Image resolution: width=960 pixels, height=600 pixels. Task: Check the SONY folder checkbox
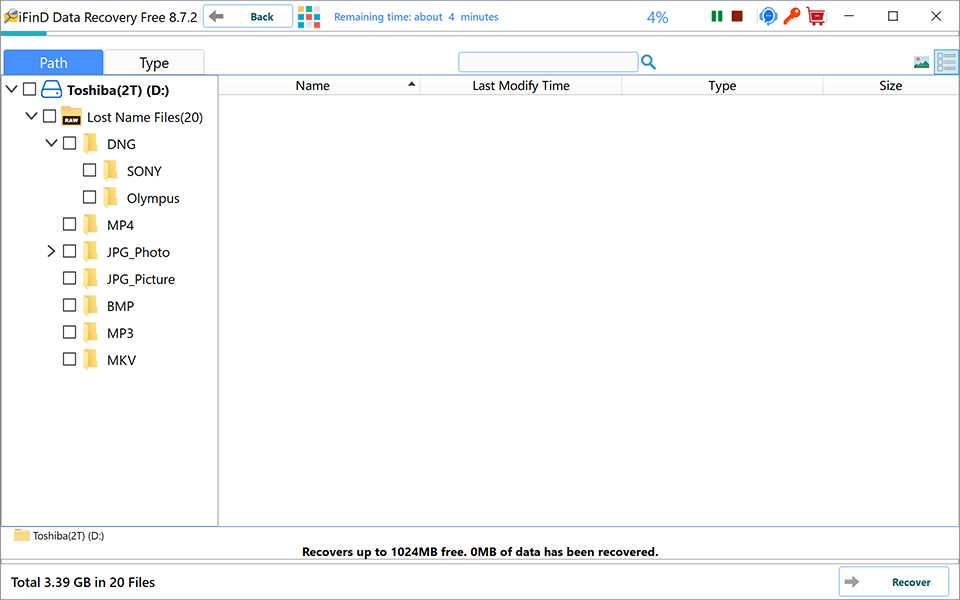click(x=89, y=170)
